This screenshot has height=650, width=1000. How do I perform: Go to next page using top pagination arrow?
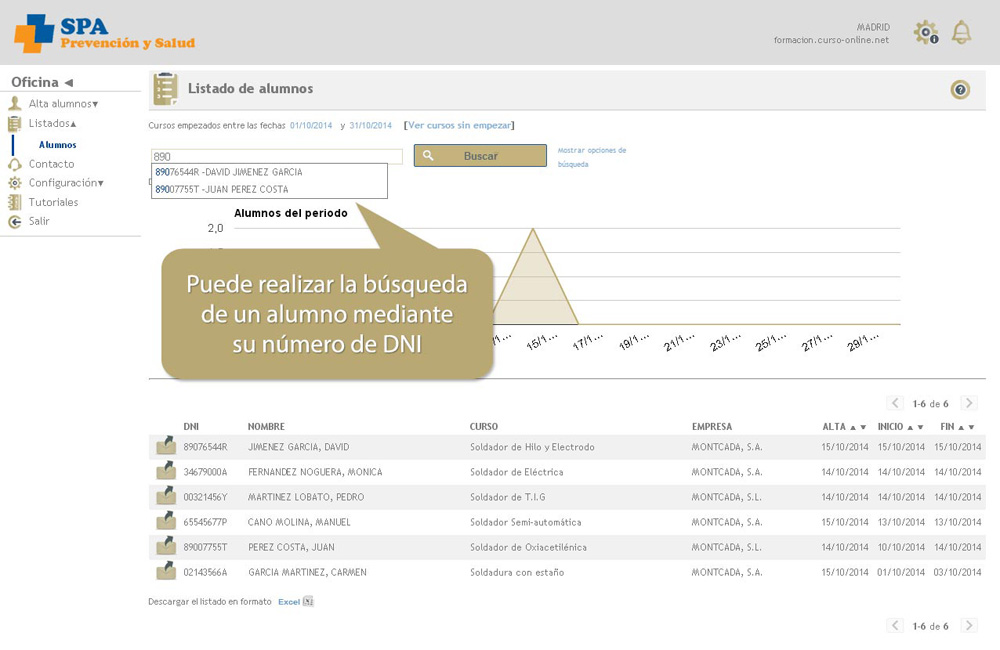pyautogui.click(x=969, y=403)
